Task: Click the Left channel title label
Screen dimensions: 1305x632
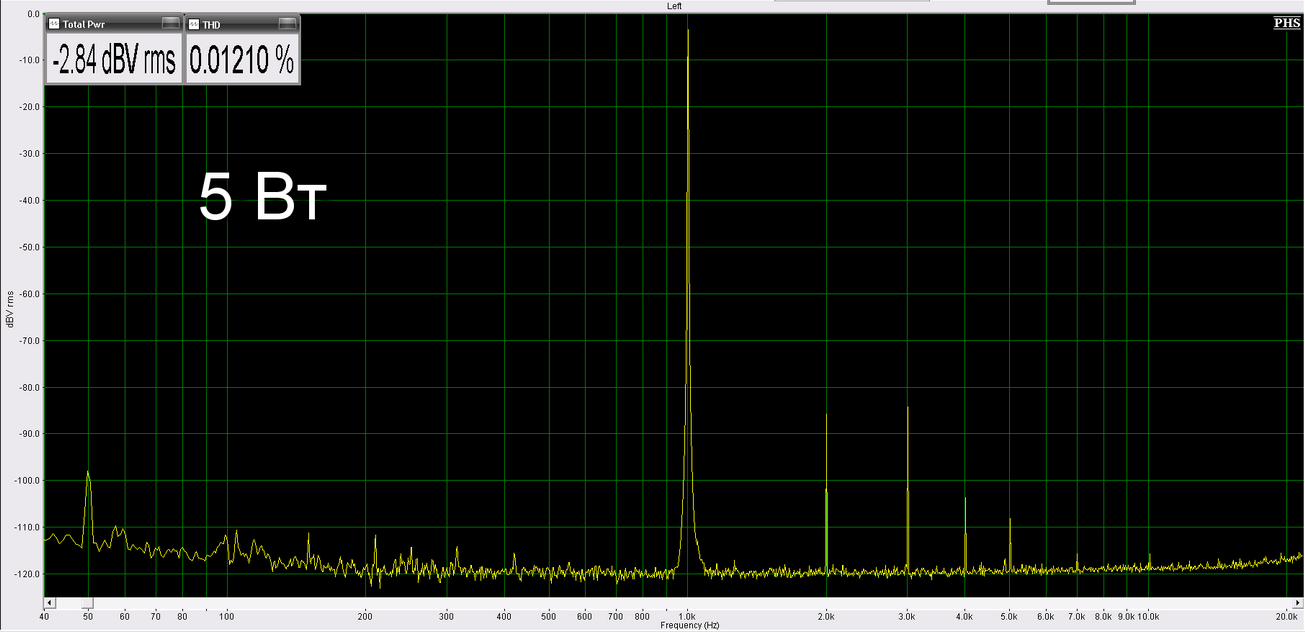Action: tap(674, 6)
